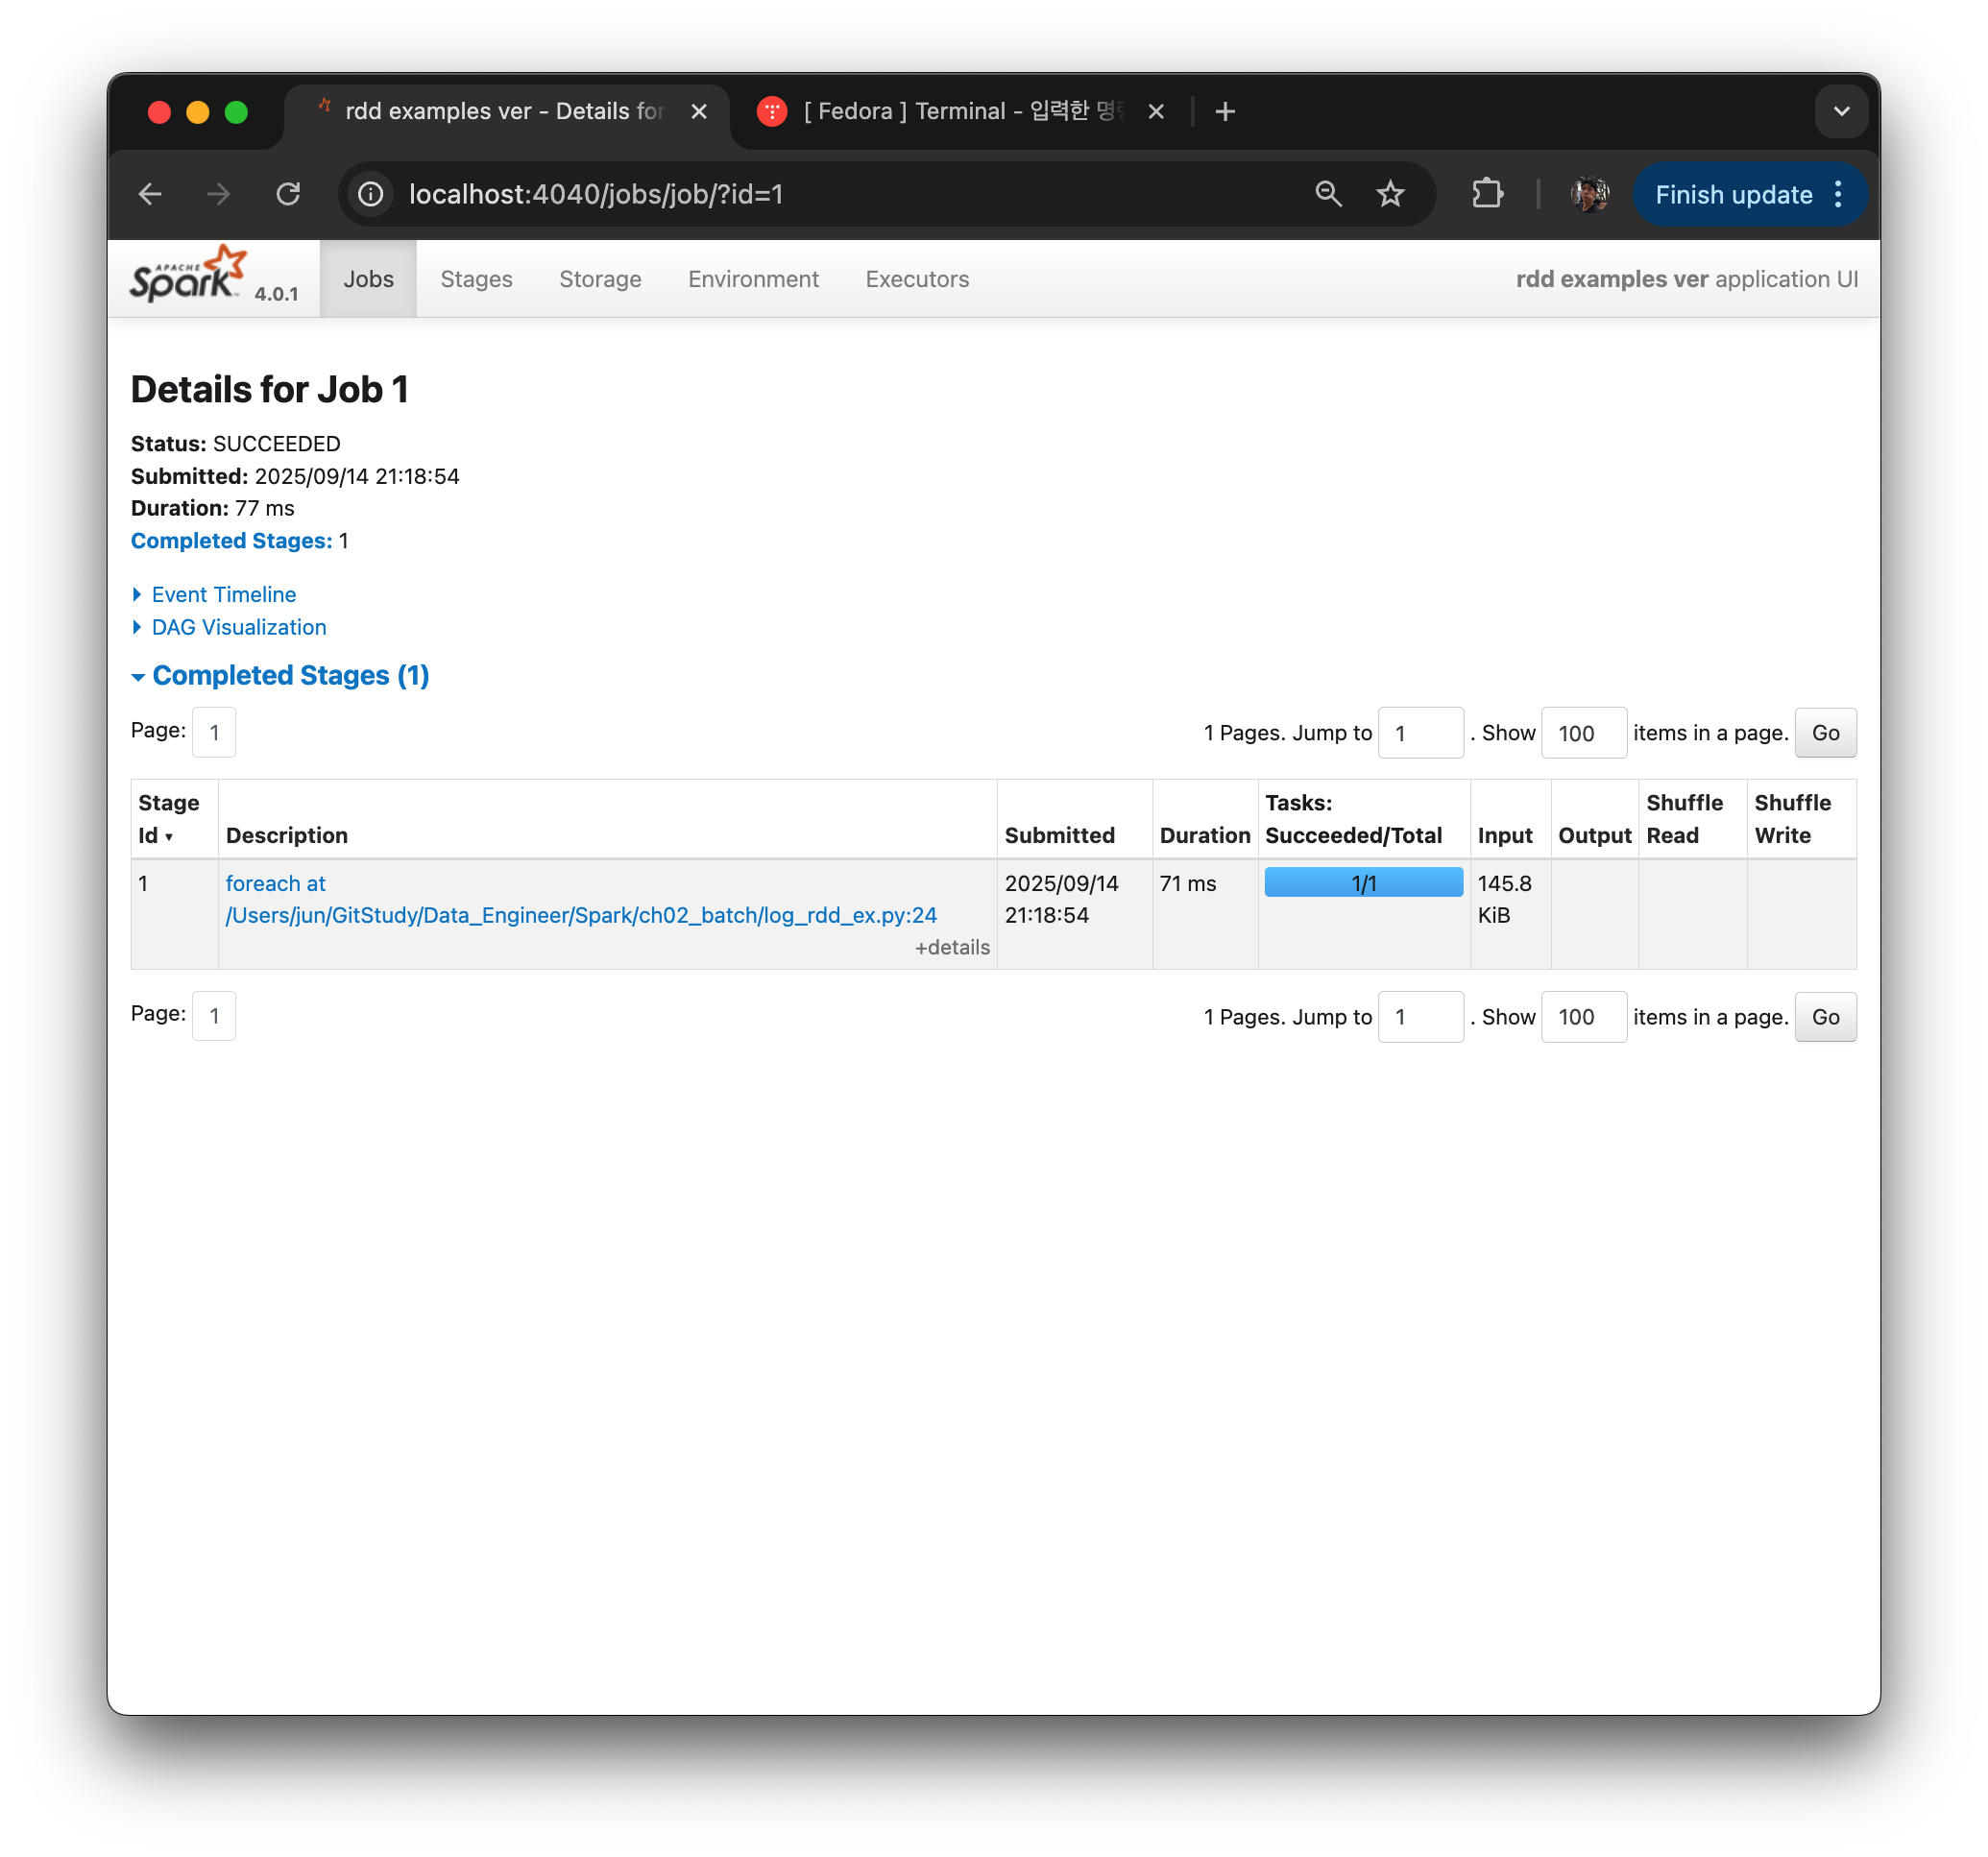This screenshot has height=1857, width=1988.
Task: Open the tab search dropdown arrow
Action: click(1841, 111)
